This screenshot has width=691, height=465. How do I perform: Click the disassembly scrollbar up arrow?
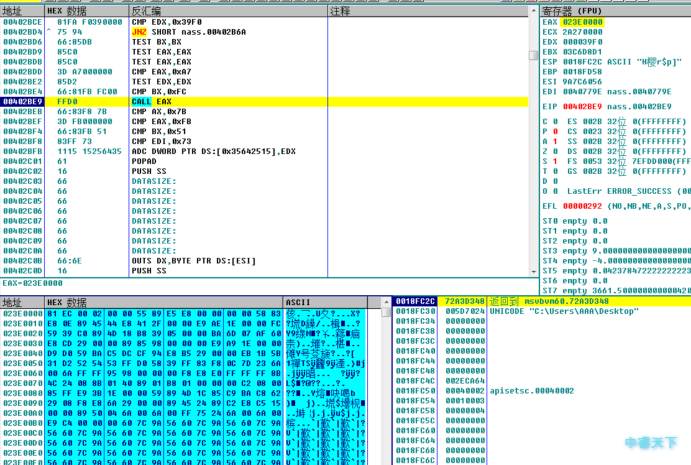[x=534, y=11]
